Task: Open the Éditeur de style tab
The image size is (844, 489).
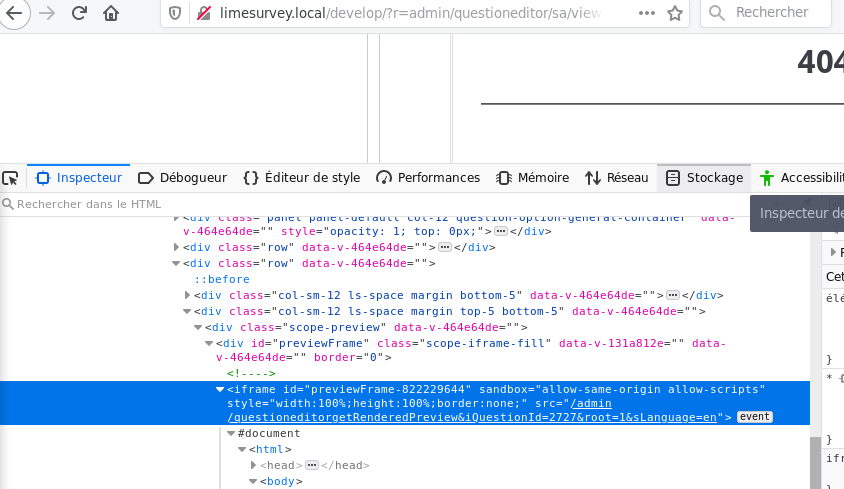Action: pyautogui.click(x=301, y=178)
